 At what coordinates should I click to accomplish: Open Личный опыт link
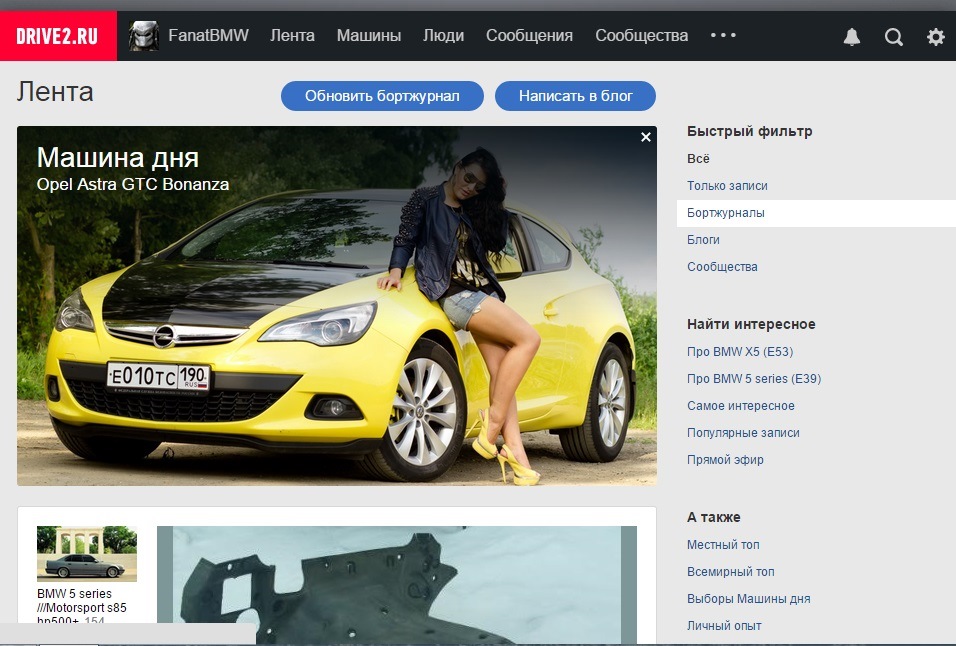click(724, 625)
